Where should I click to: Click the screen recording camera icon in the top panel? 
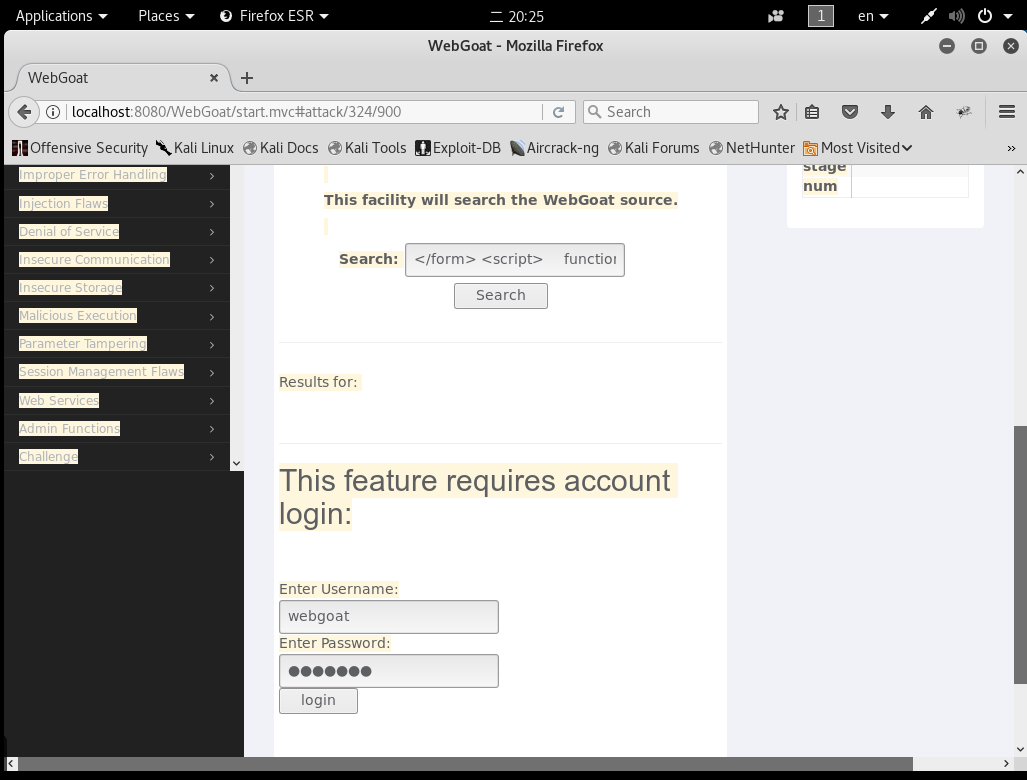pos(776,16)
